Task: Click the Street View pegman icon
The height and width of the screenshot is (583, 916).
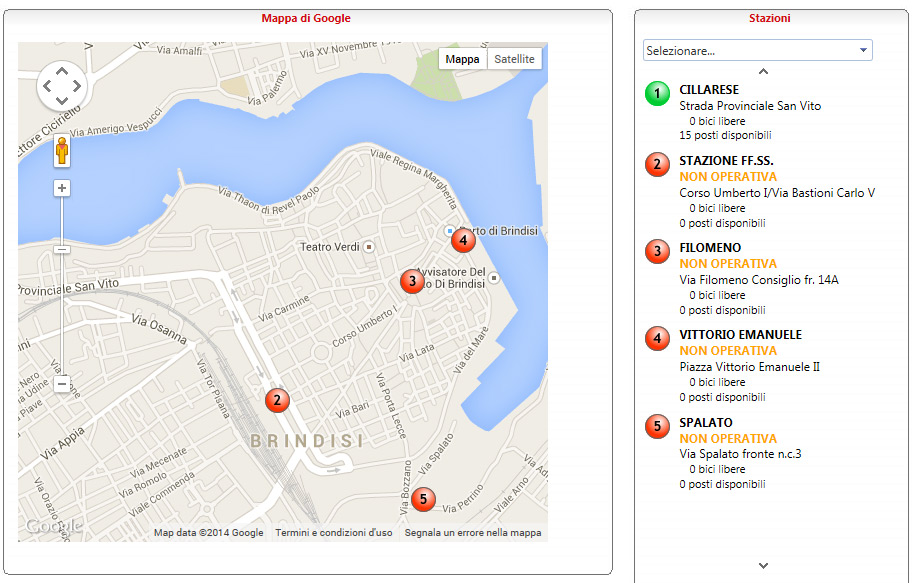Action: click(x=62, y=151)
